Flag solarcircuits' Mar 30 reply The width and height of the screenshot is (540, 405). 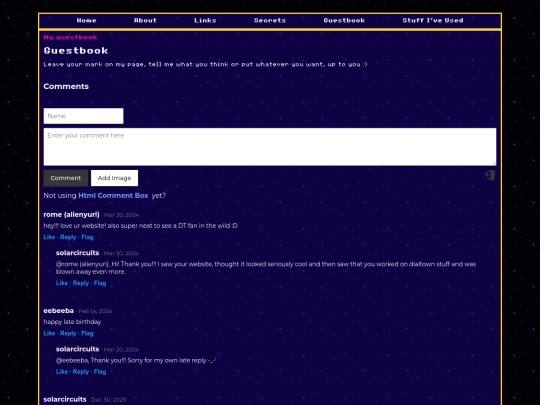click(x=100, y=283)
